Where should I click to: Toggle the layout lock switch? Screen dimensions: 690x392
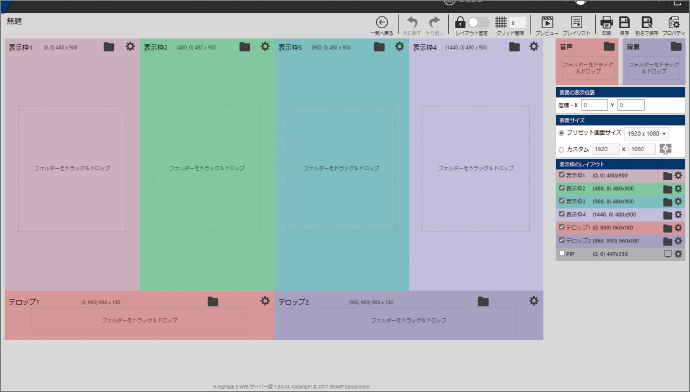[478, 22]
